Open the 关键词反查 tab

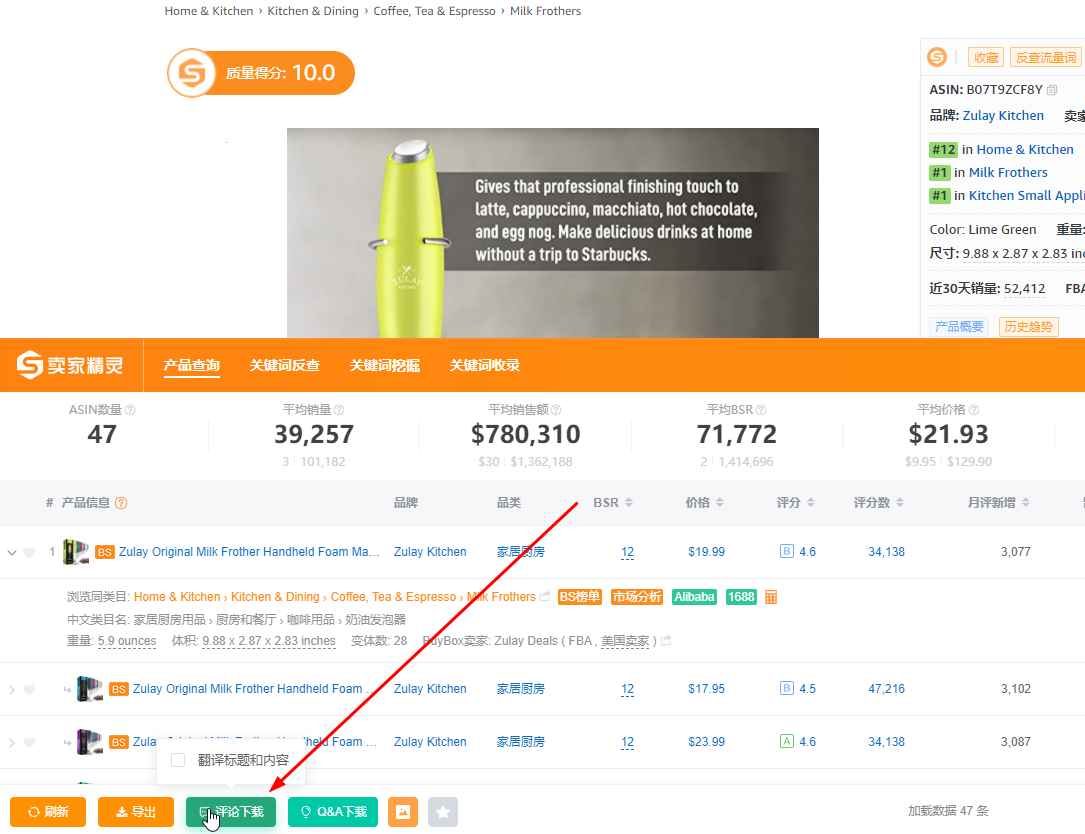(284, 365)
